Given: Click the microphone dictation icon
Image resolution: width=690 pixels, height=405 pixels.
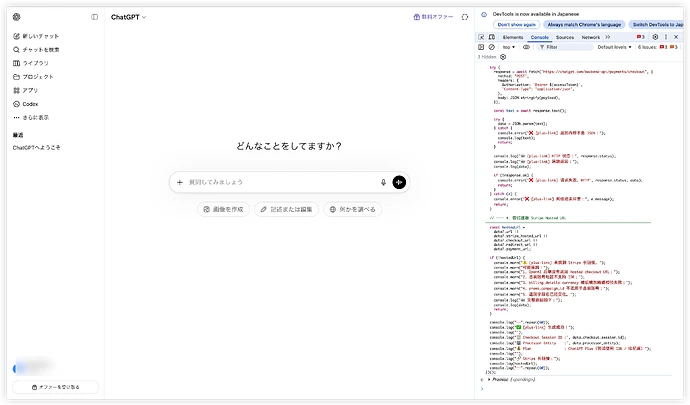Looking at the screenshot, I should (383, 182).
